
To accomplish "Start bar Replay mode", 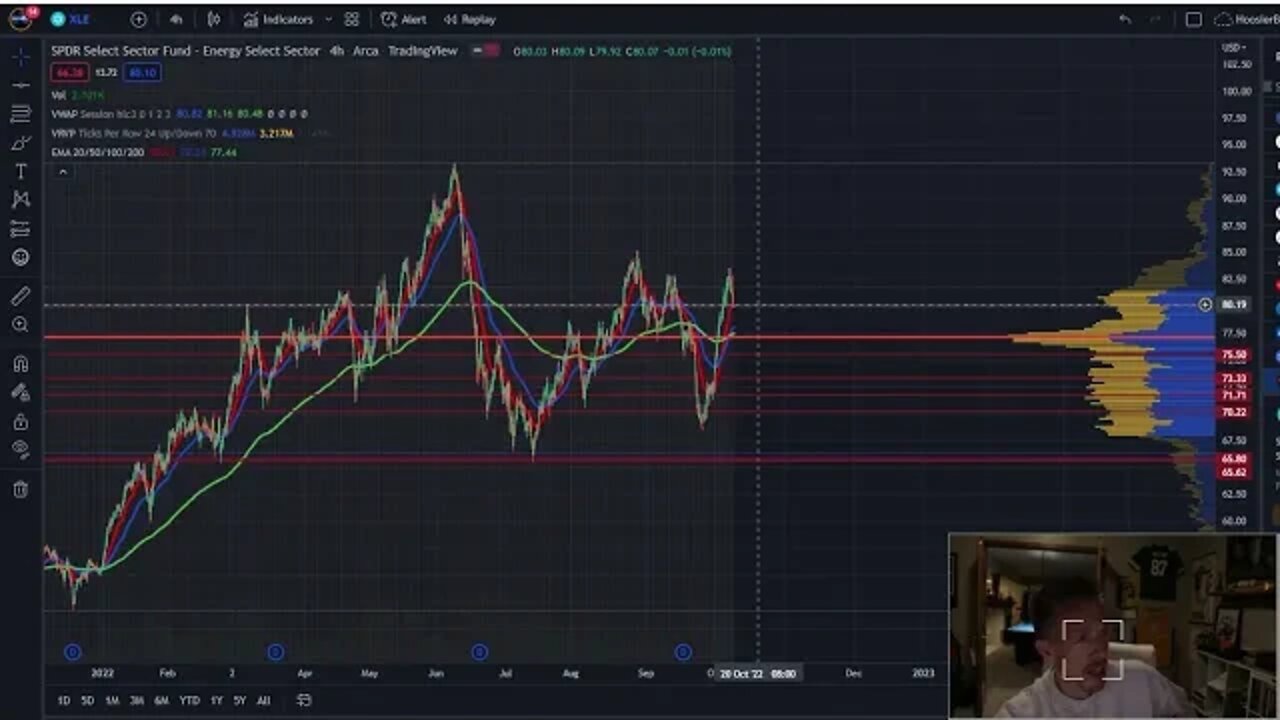I will (x=469, y=19).
